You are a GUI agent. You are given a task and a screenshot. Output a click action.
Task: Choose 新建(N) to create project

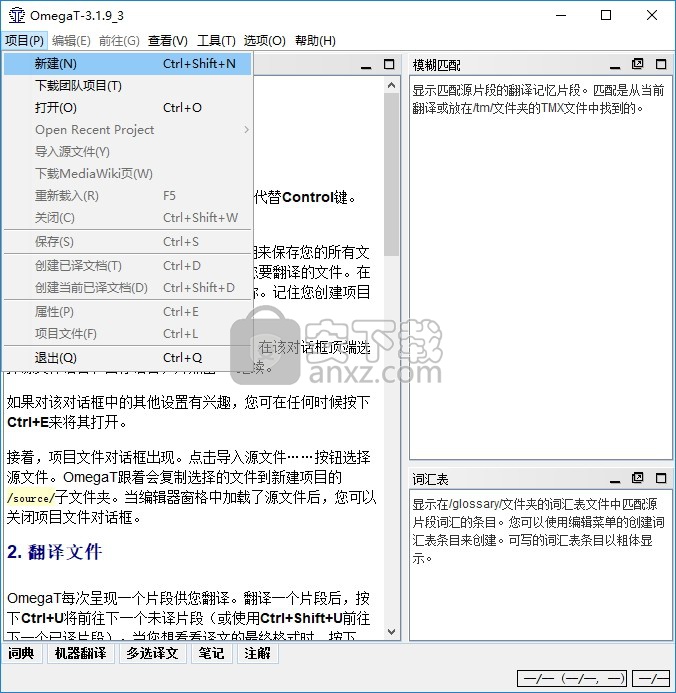coord(128,64)
